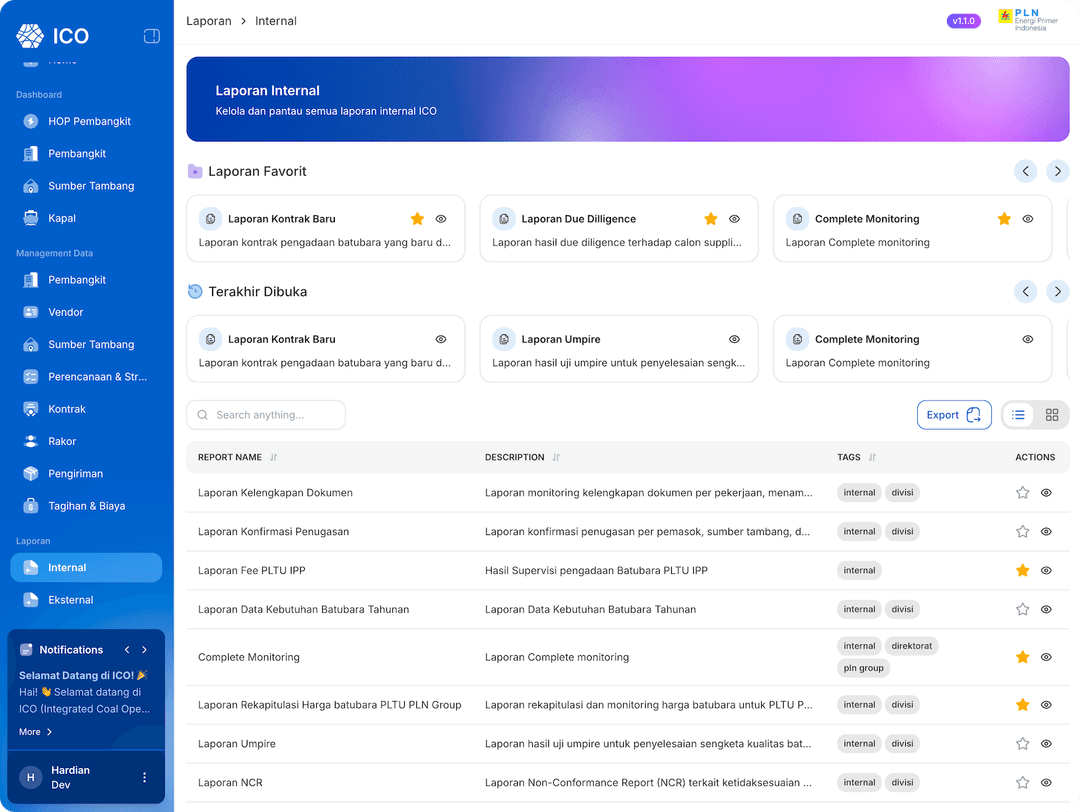Collapse the sidebar panel icon
1080x812 pixels.
tap(152, 36)
